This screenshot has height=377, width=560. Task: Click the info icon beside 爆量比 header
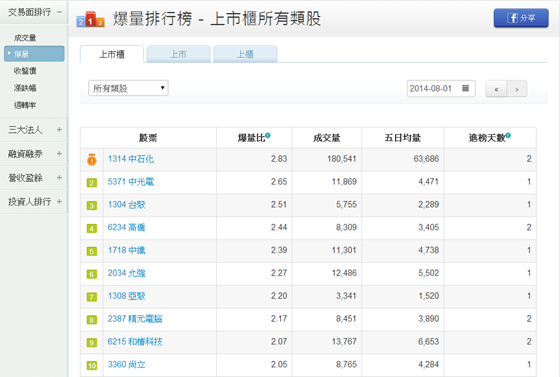pyautogui.click(x=268, y=135)
